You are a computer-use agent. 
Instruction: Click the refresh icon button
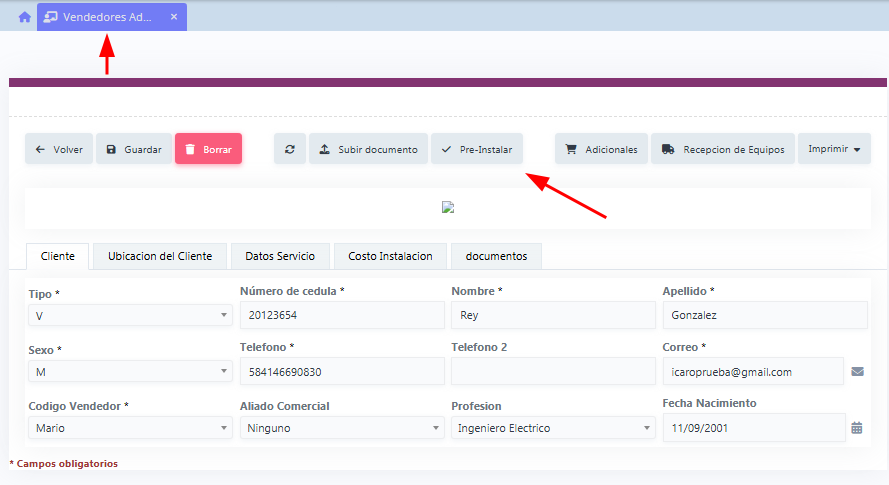(x=290, y=149)
